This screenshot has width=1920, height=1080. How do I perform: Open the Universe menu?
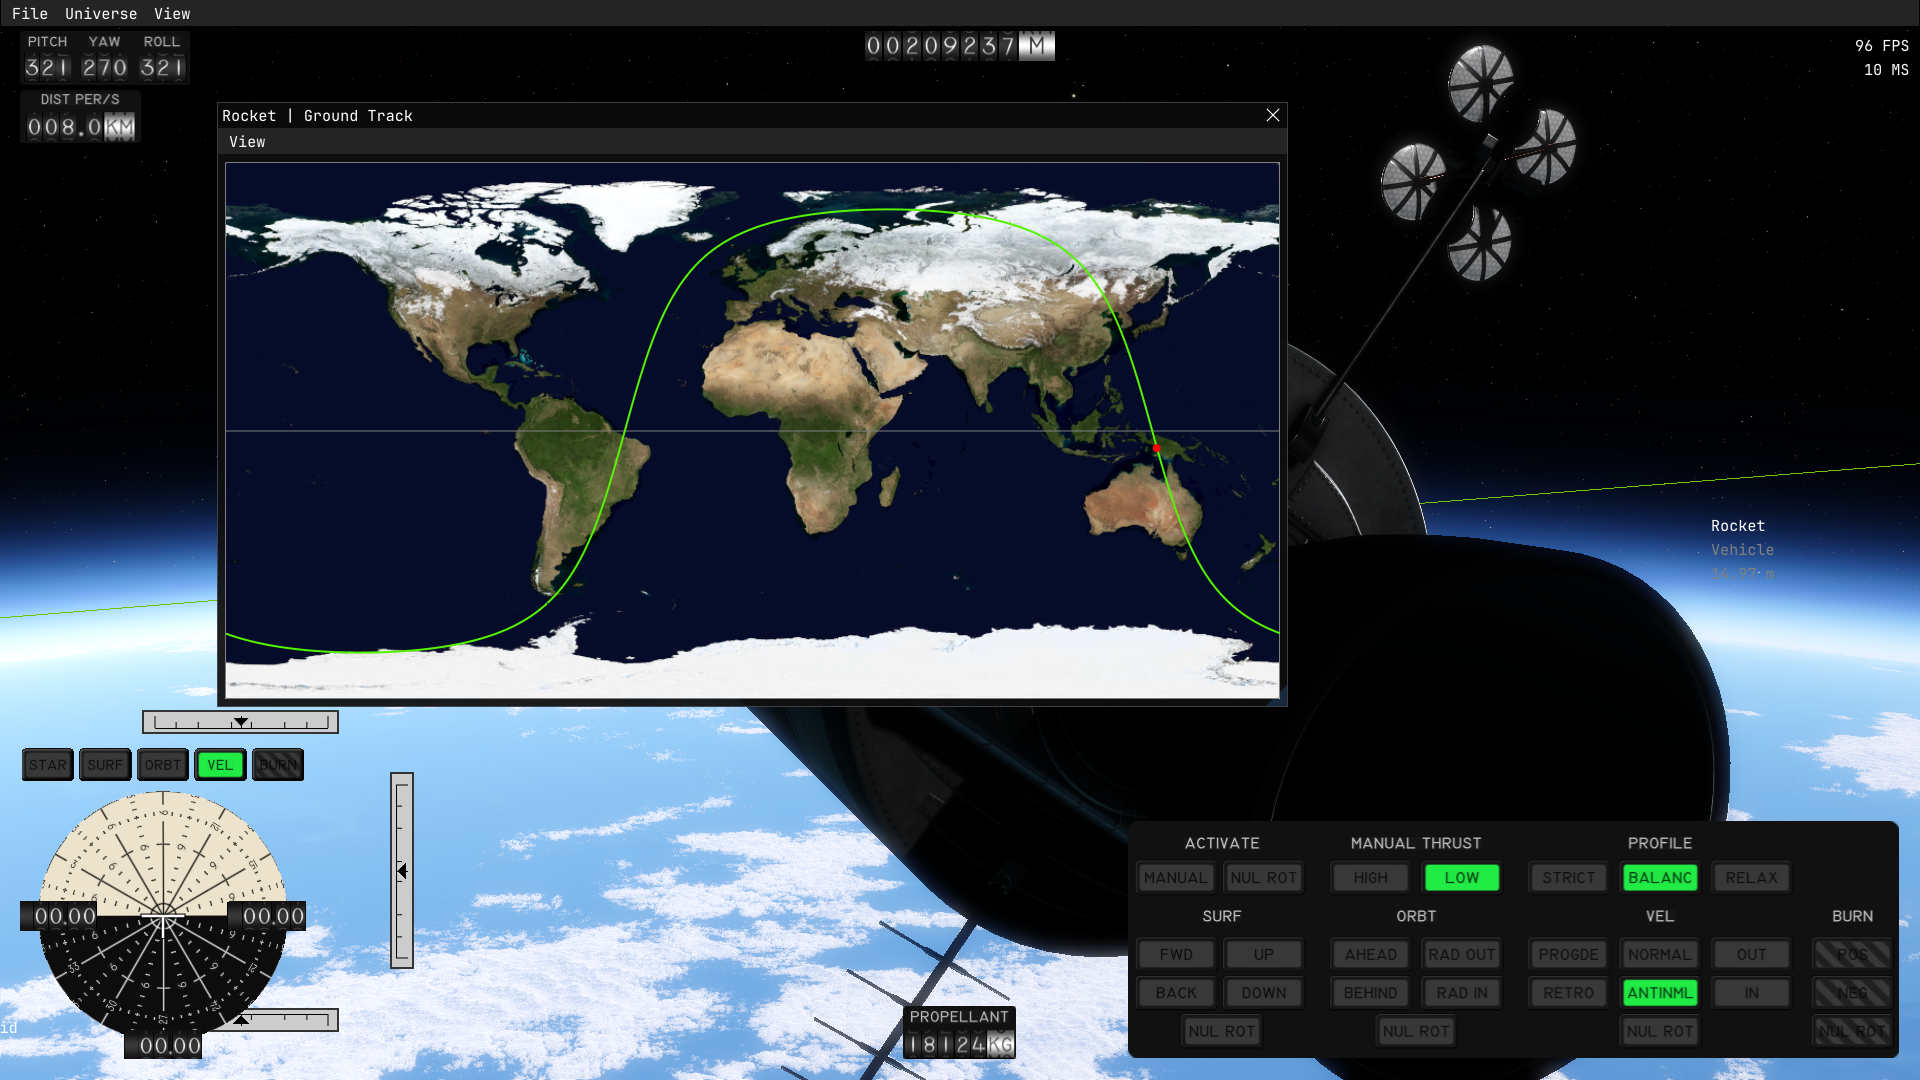point(101,13)
